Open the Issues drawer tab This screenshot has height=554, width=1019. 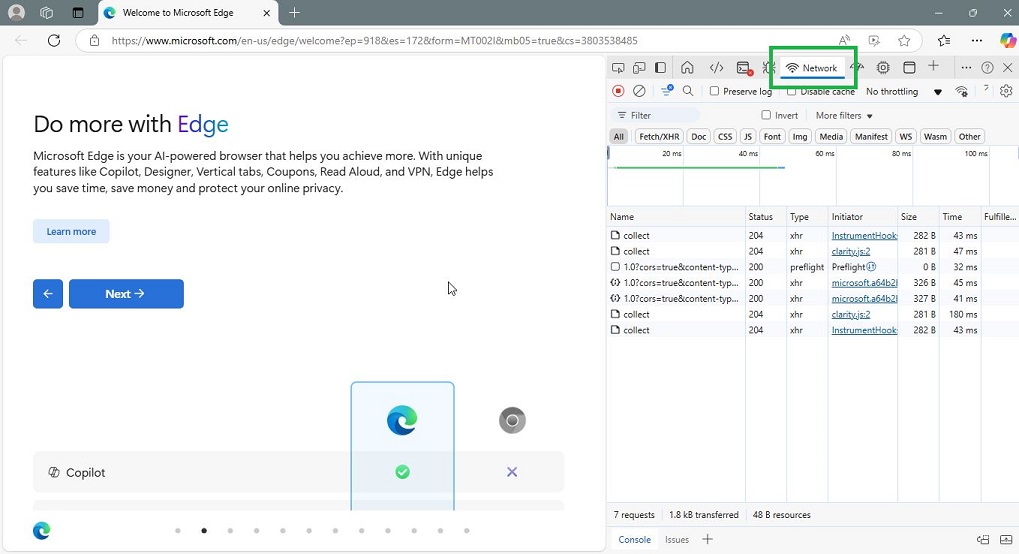point(677,540)
